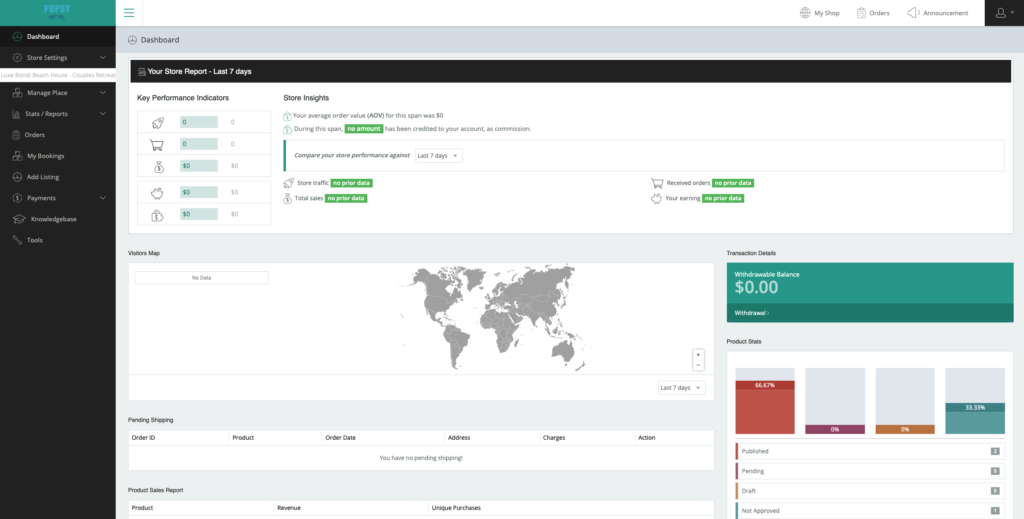The image size is (1024, 519).
Task: Click the hamburger menu icon
Action: pyautogui.click(x=129, y=13)
